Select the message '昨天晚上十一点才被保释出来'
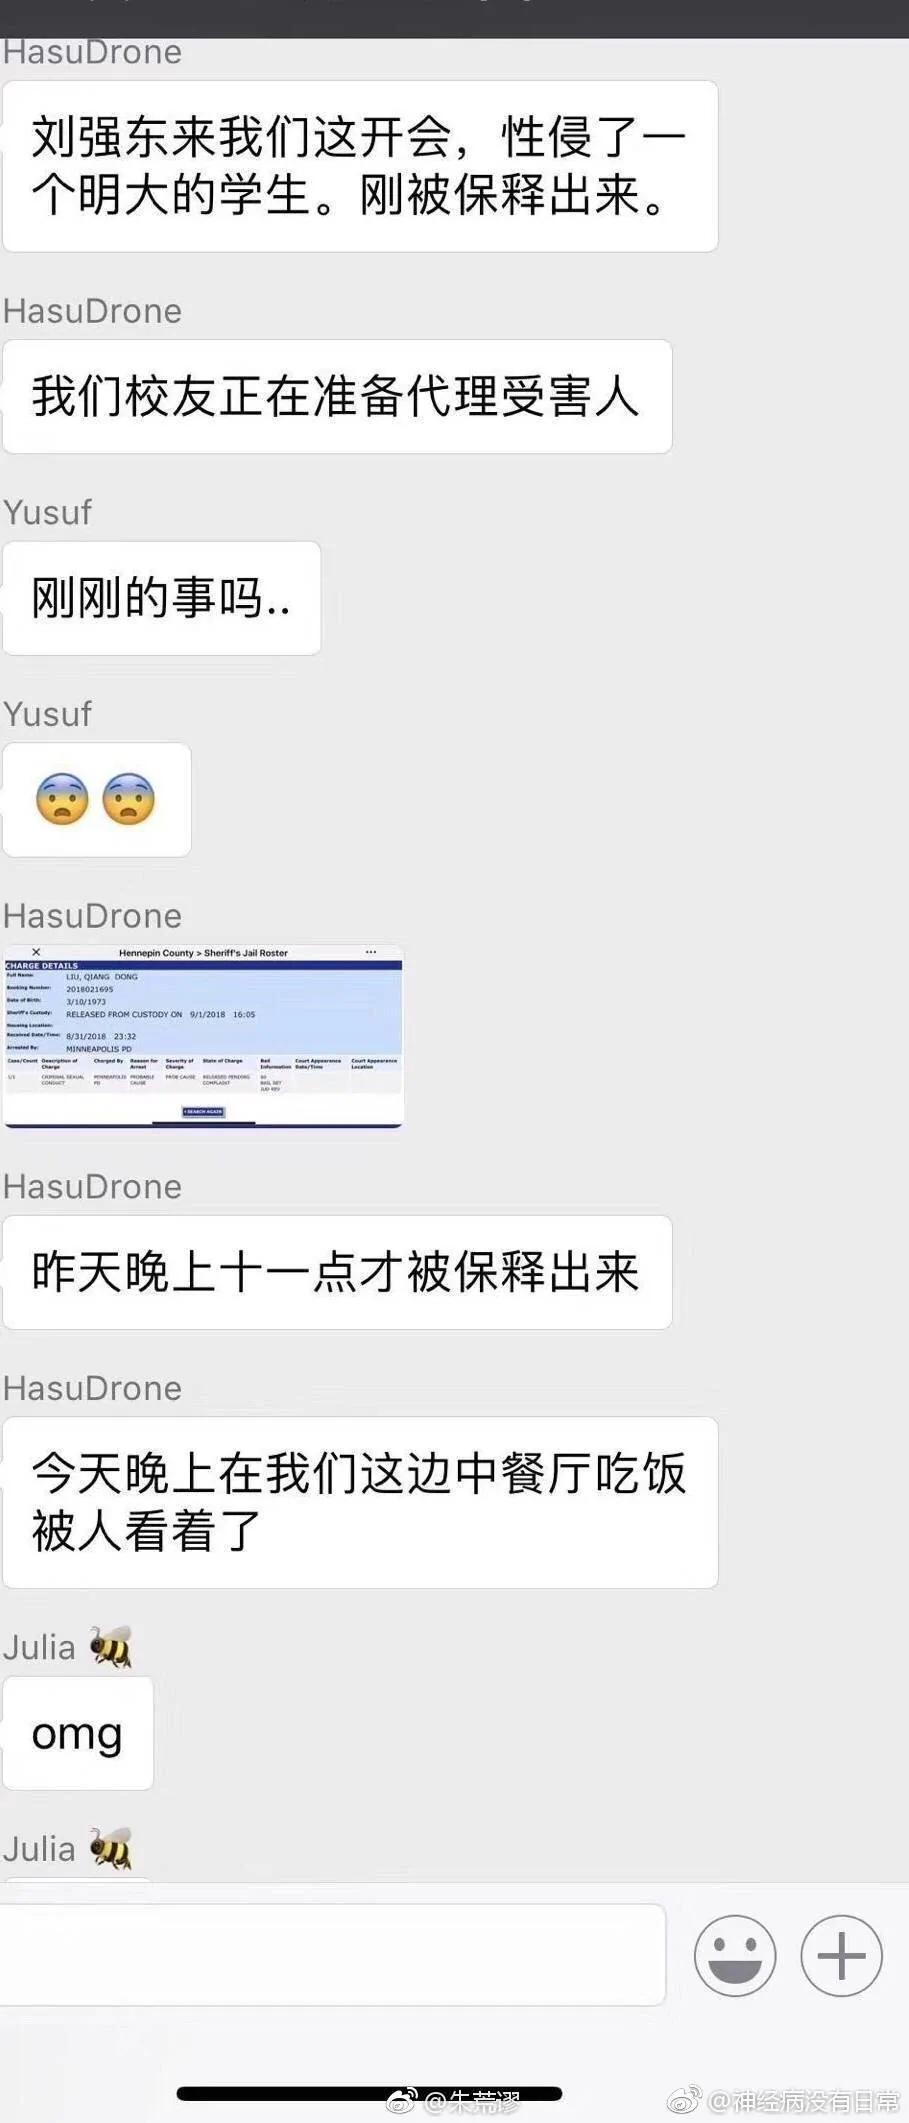 337,1272
